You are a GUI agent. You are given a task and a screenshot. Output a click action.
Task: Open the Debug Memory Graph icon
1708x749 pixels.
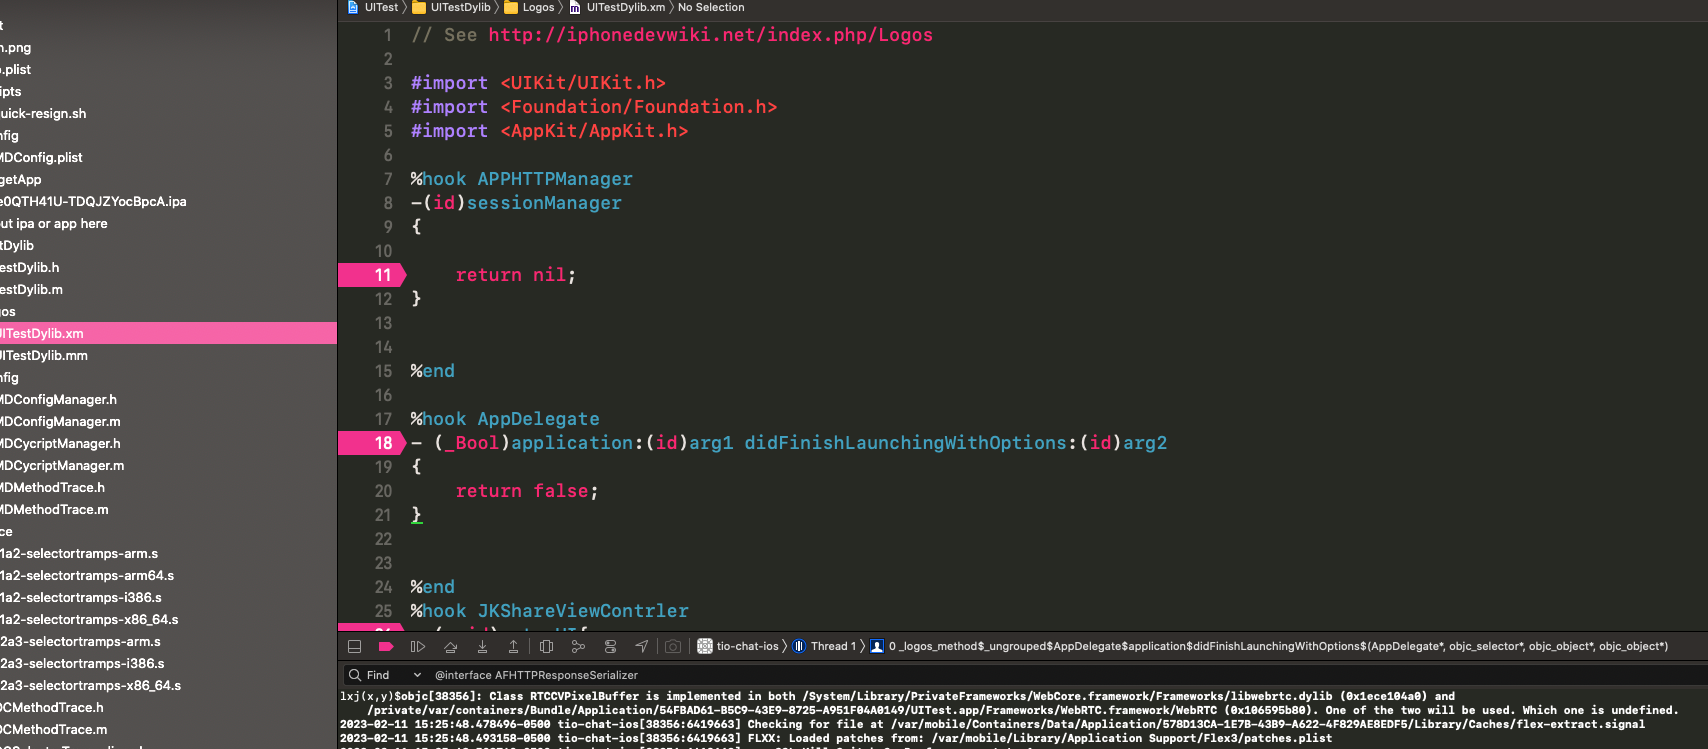coord(578,647)
